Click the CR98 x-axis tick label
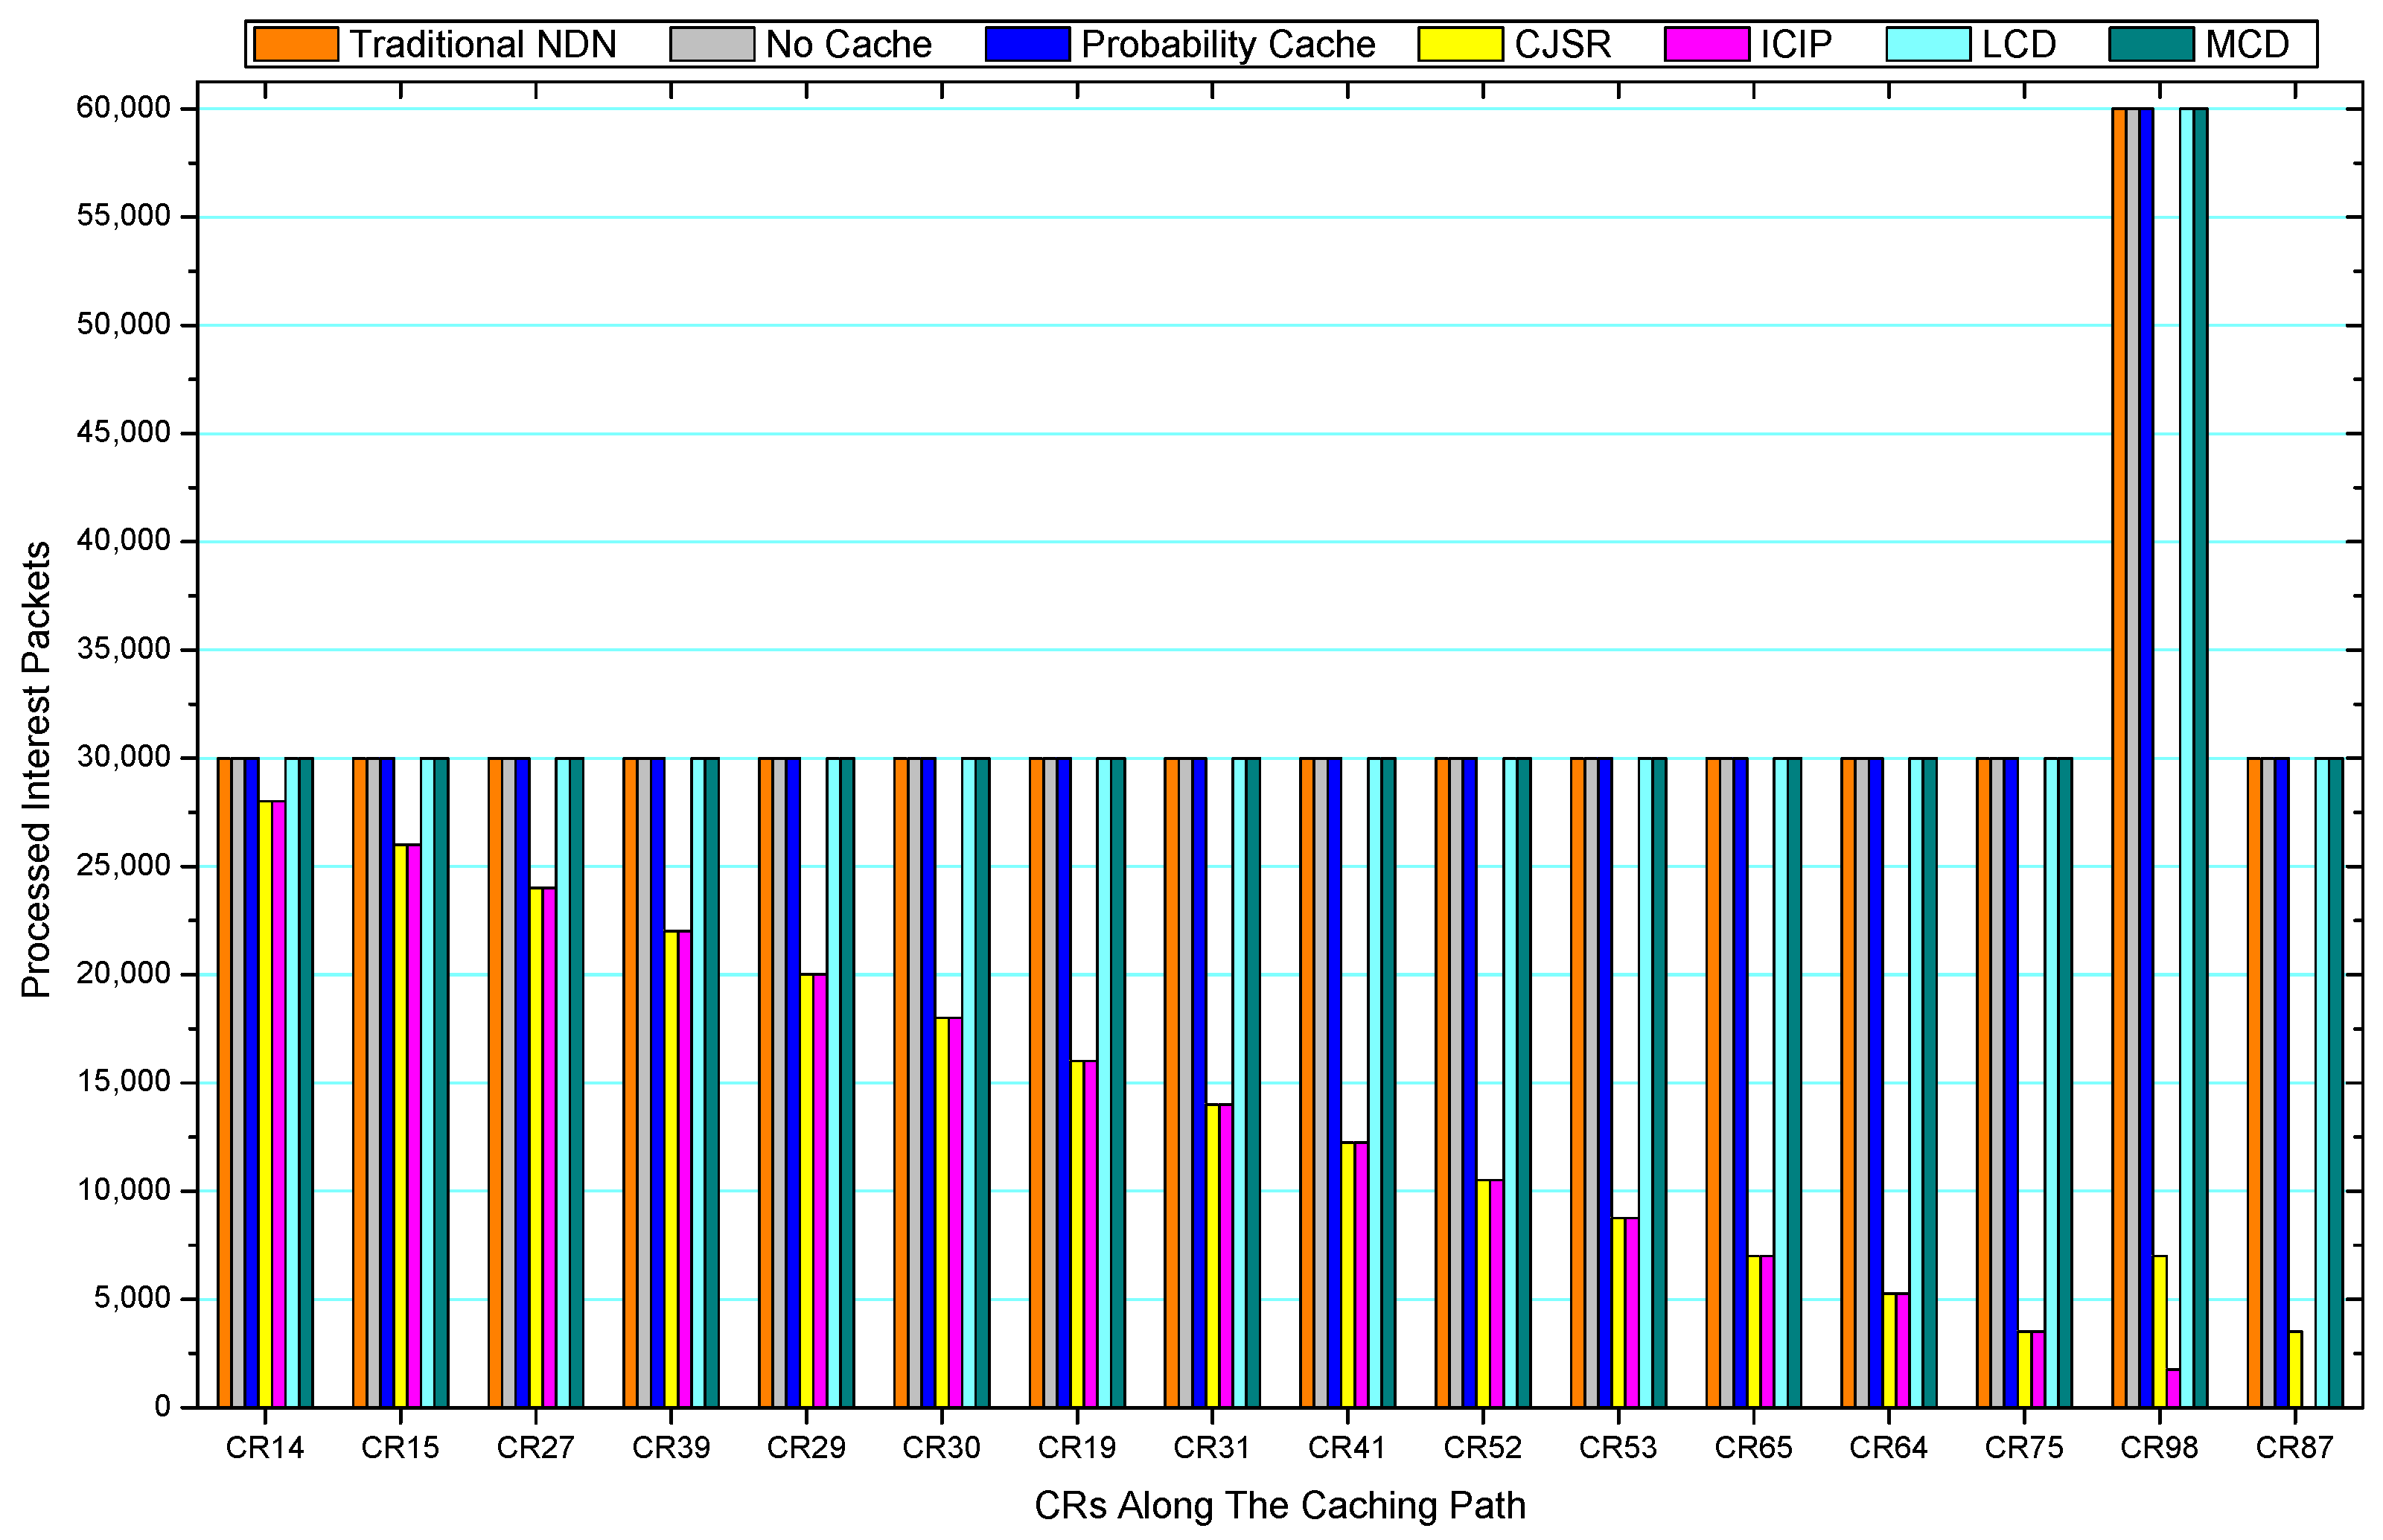The width and height of the screenshot is (2383, 1540). pyautogui.click(x=2159, y=1447)
